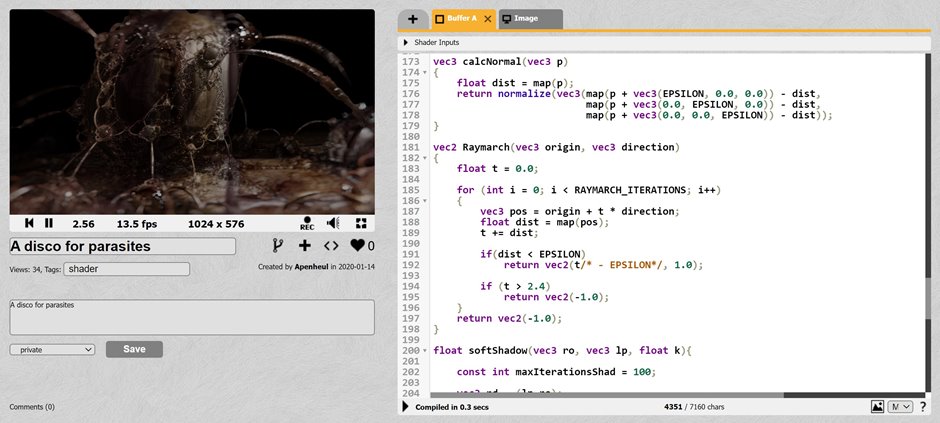Click the Save button
Image resolution: width=940 pixels, height=423 pixels.
tap(134, 349)
